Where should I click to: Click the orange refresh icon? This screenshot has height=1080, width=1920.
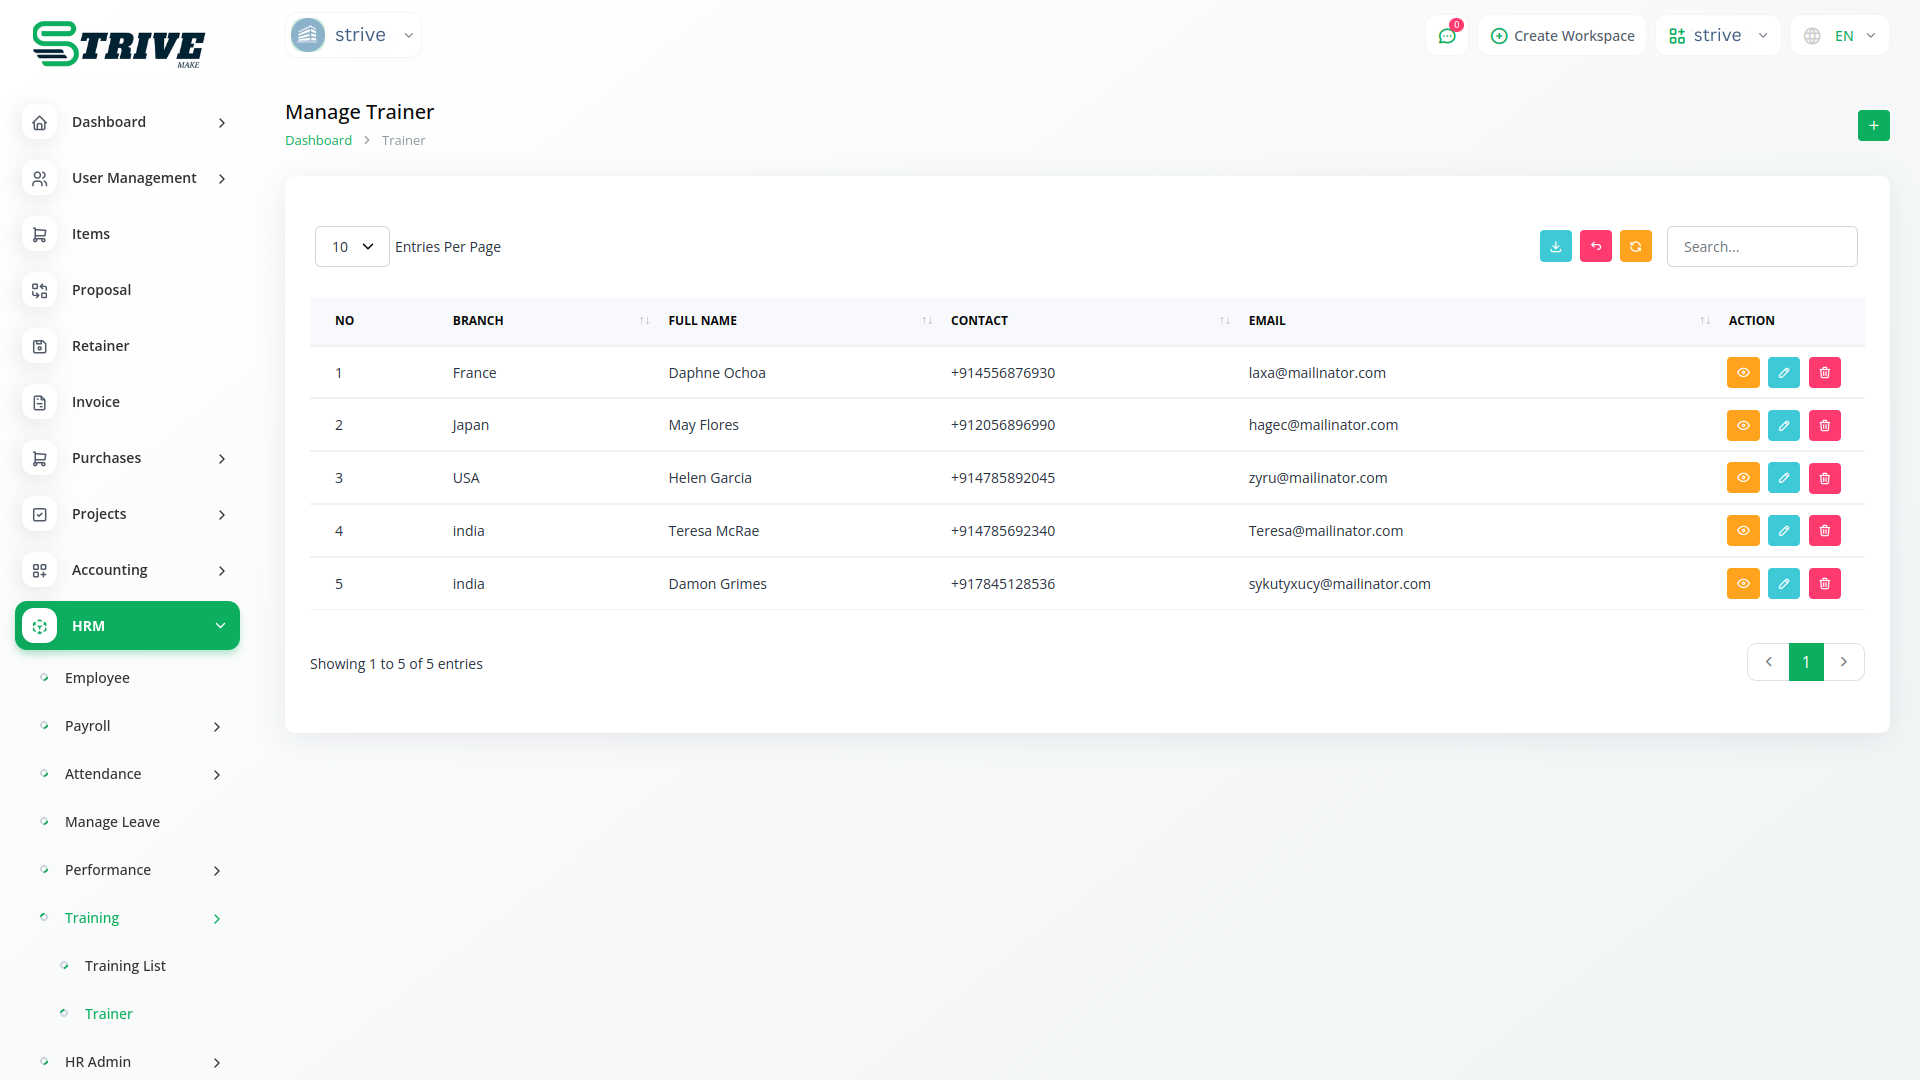pos(1635,246)
